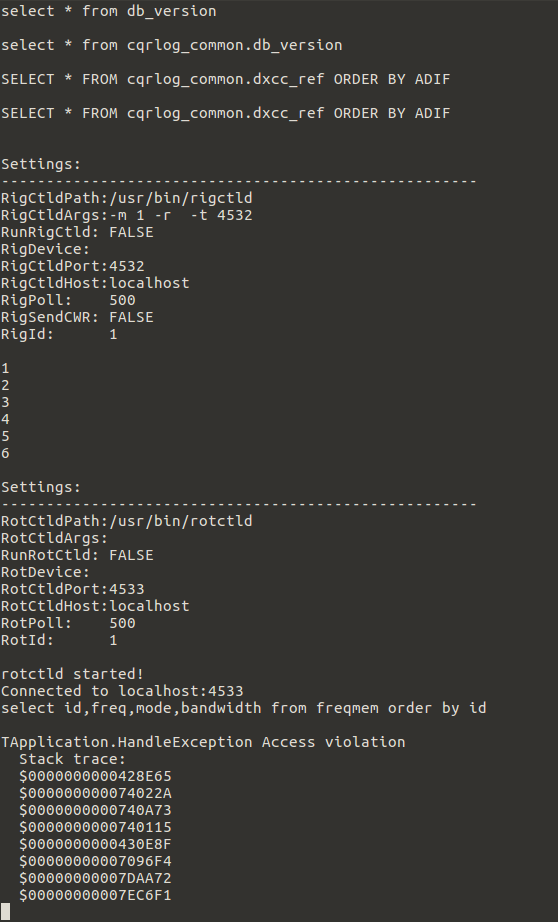Click the Access violation exception line
Image resolution: width=558 pixels, height=922 pixels.
coord(203,743)
